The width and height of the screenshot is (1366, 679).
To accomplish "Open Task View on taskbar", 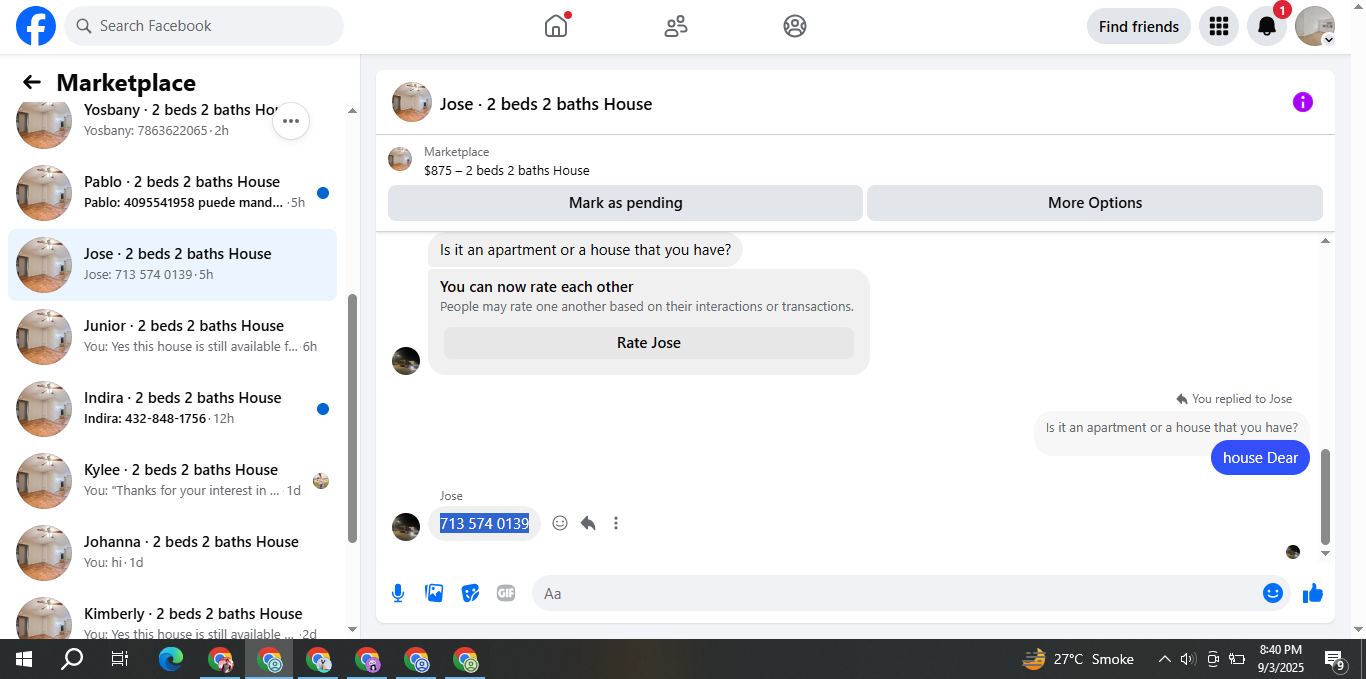I will click(x=120, y=659).
